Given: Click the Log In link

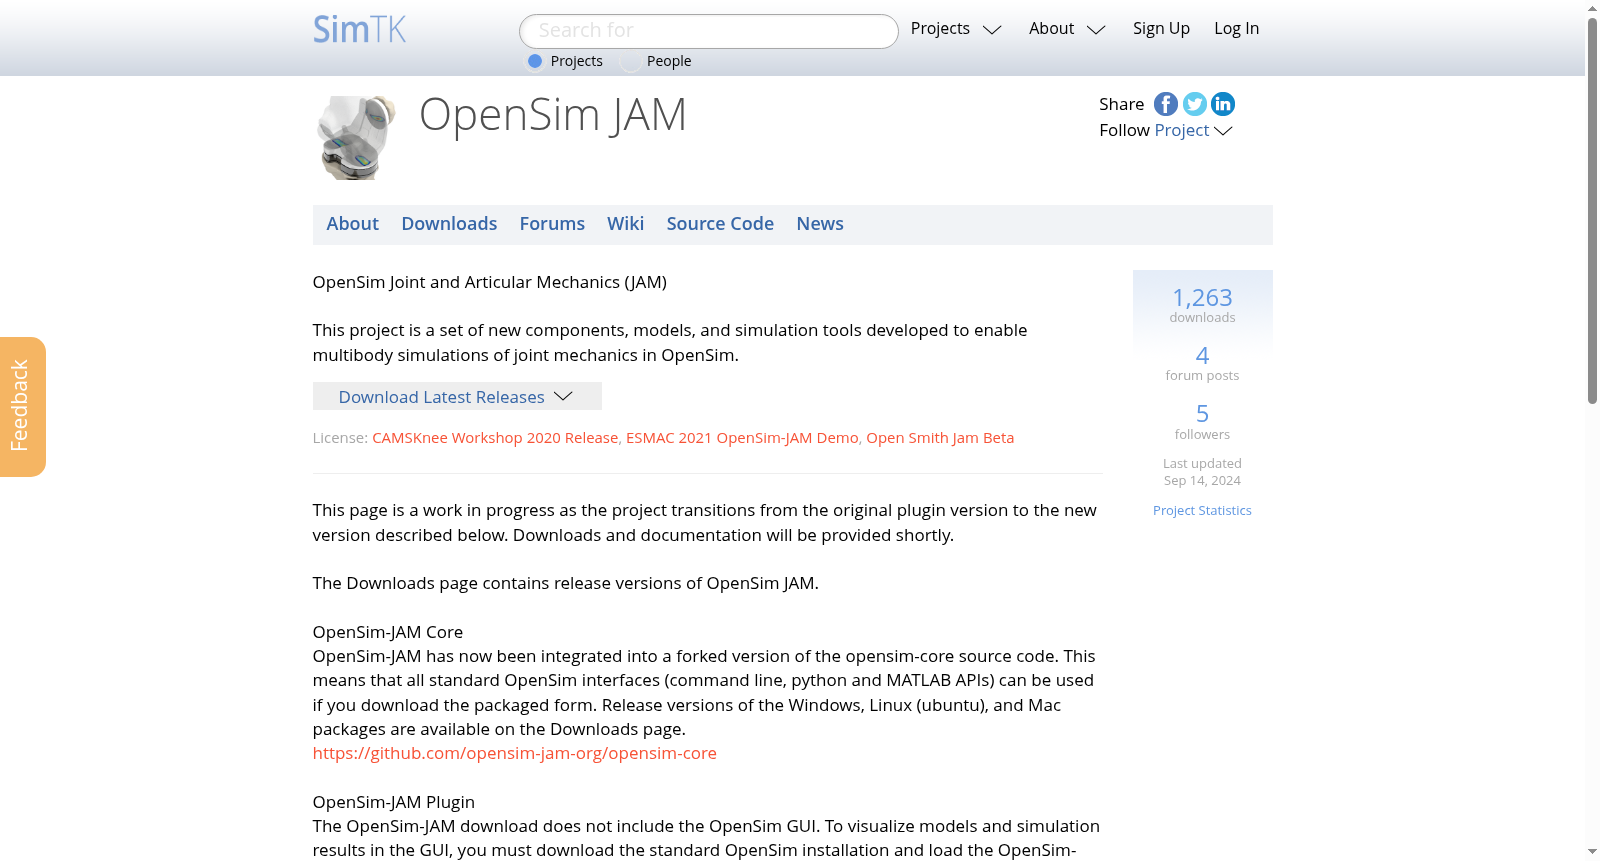Looking at the screenshot, I should 1236,29.
